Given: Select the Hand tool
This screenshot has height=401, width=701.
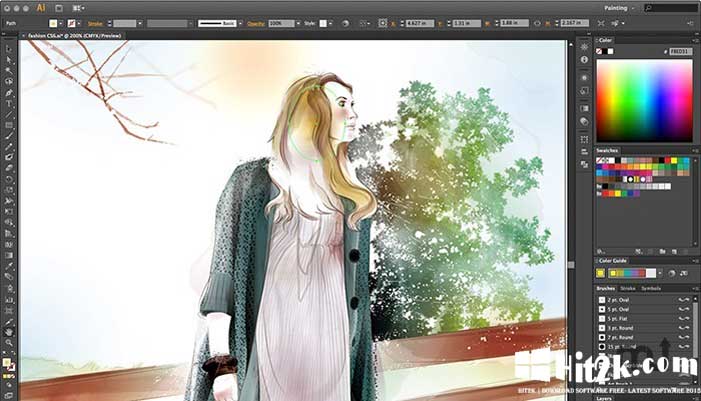Looking at the screenshot, I should click(x=8, y=332).
